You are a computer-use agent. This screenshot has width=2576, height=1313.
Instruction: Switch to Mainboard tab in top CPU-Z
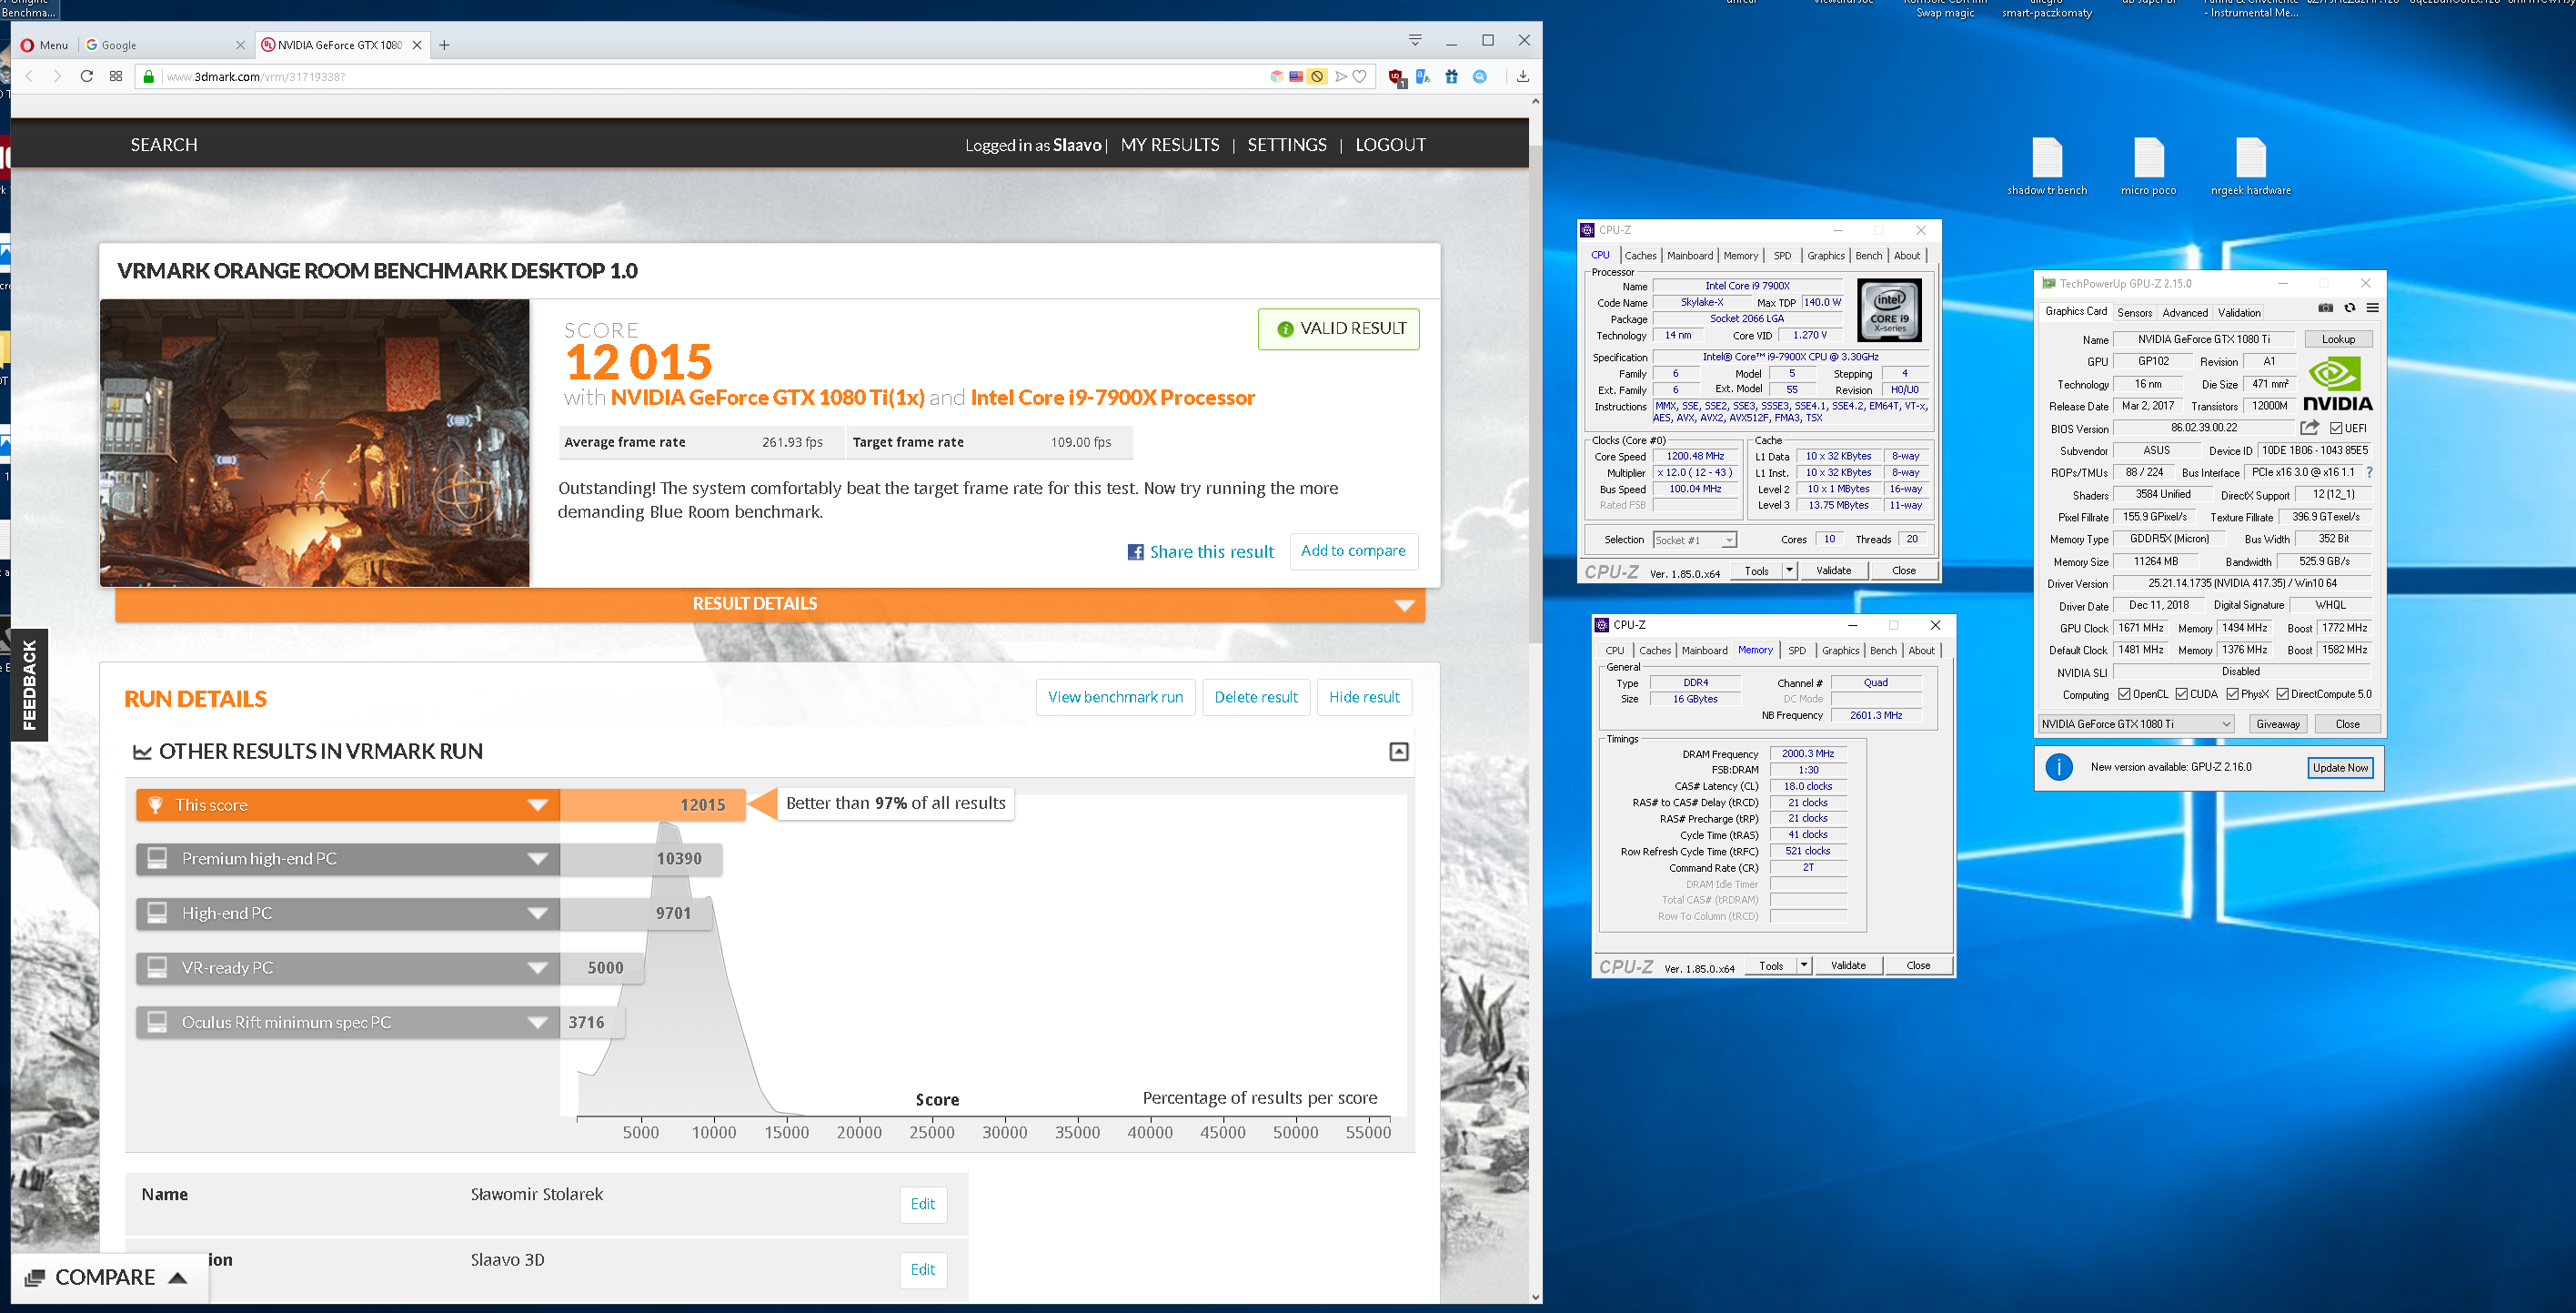tap(1690, 256)
